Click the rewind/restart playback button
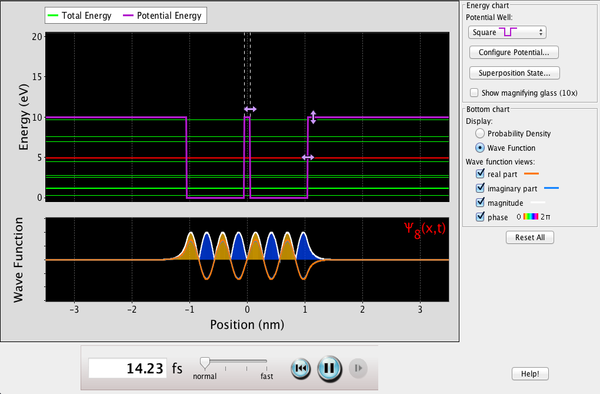600x394 pixels. [301, 368]
